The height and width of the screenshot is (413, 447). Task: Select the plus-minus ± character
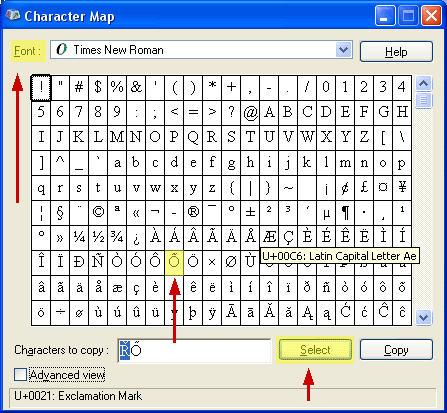[x=250, y=213]
